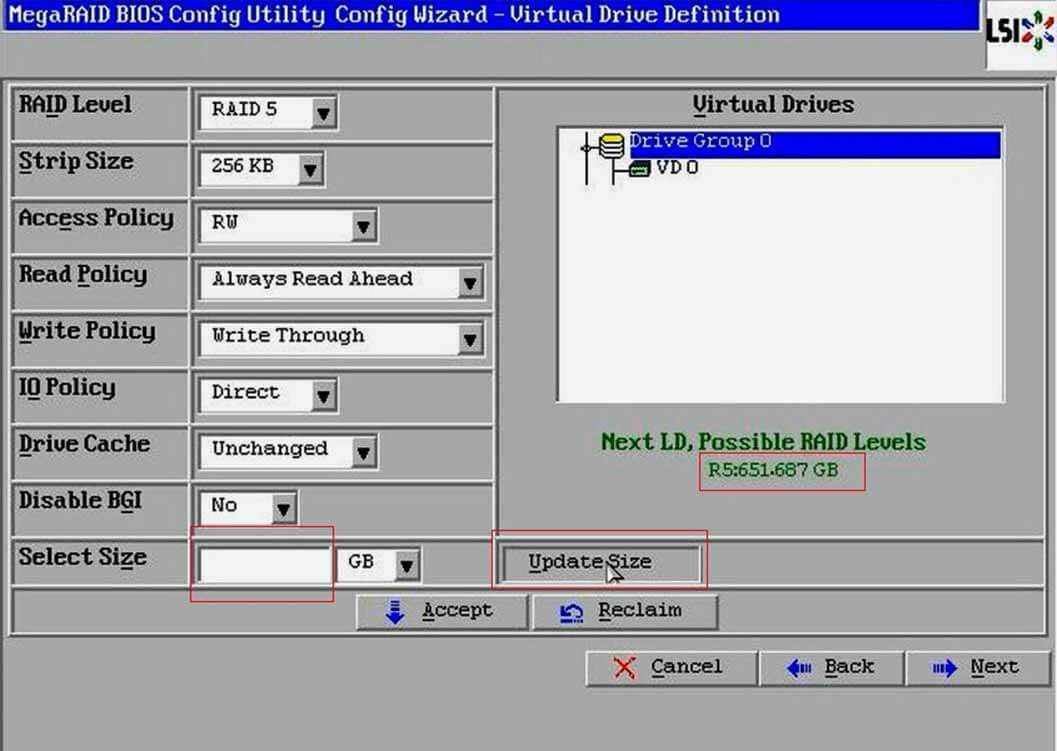
Task: Click the Next right-arrow icon
Action: (944, 668)
